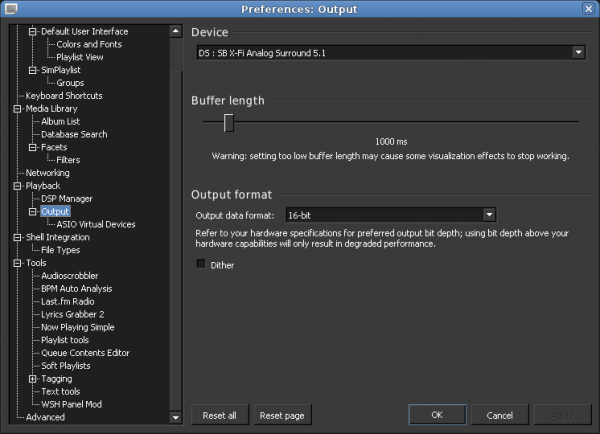Expand the Tagging tree node
Image resolution: width=600 pixels, height=434 pixels.
pyautogui.click(x=33, y=379)
